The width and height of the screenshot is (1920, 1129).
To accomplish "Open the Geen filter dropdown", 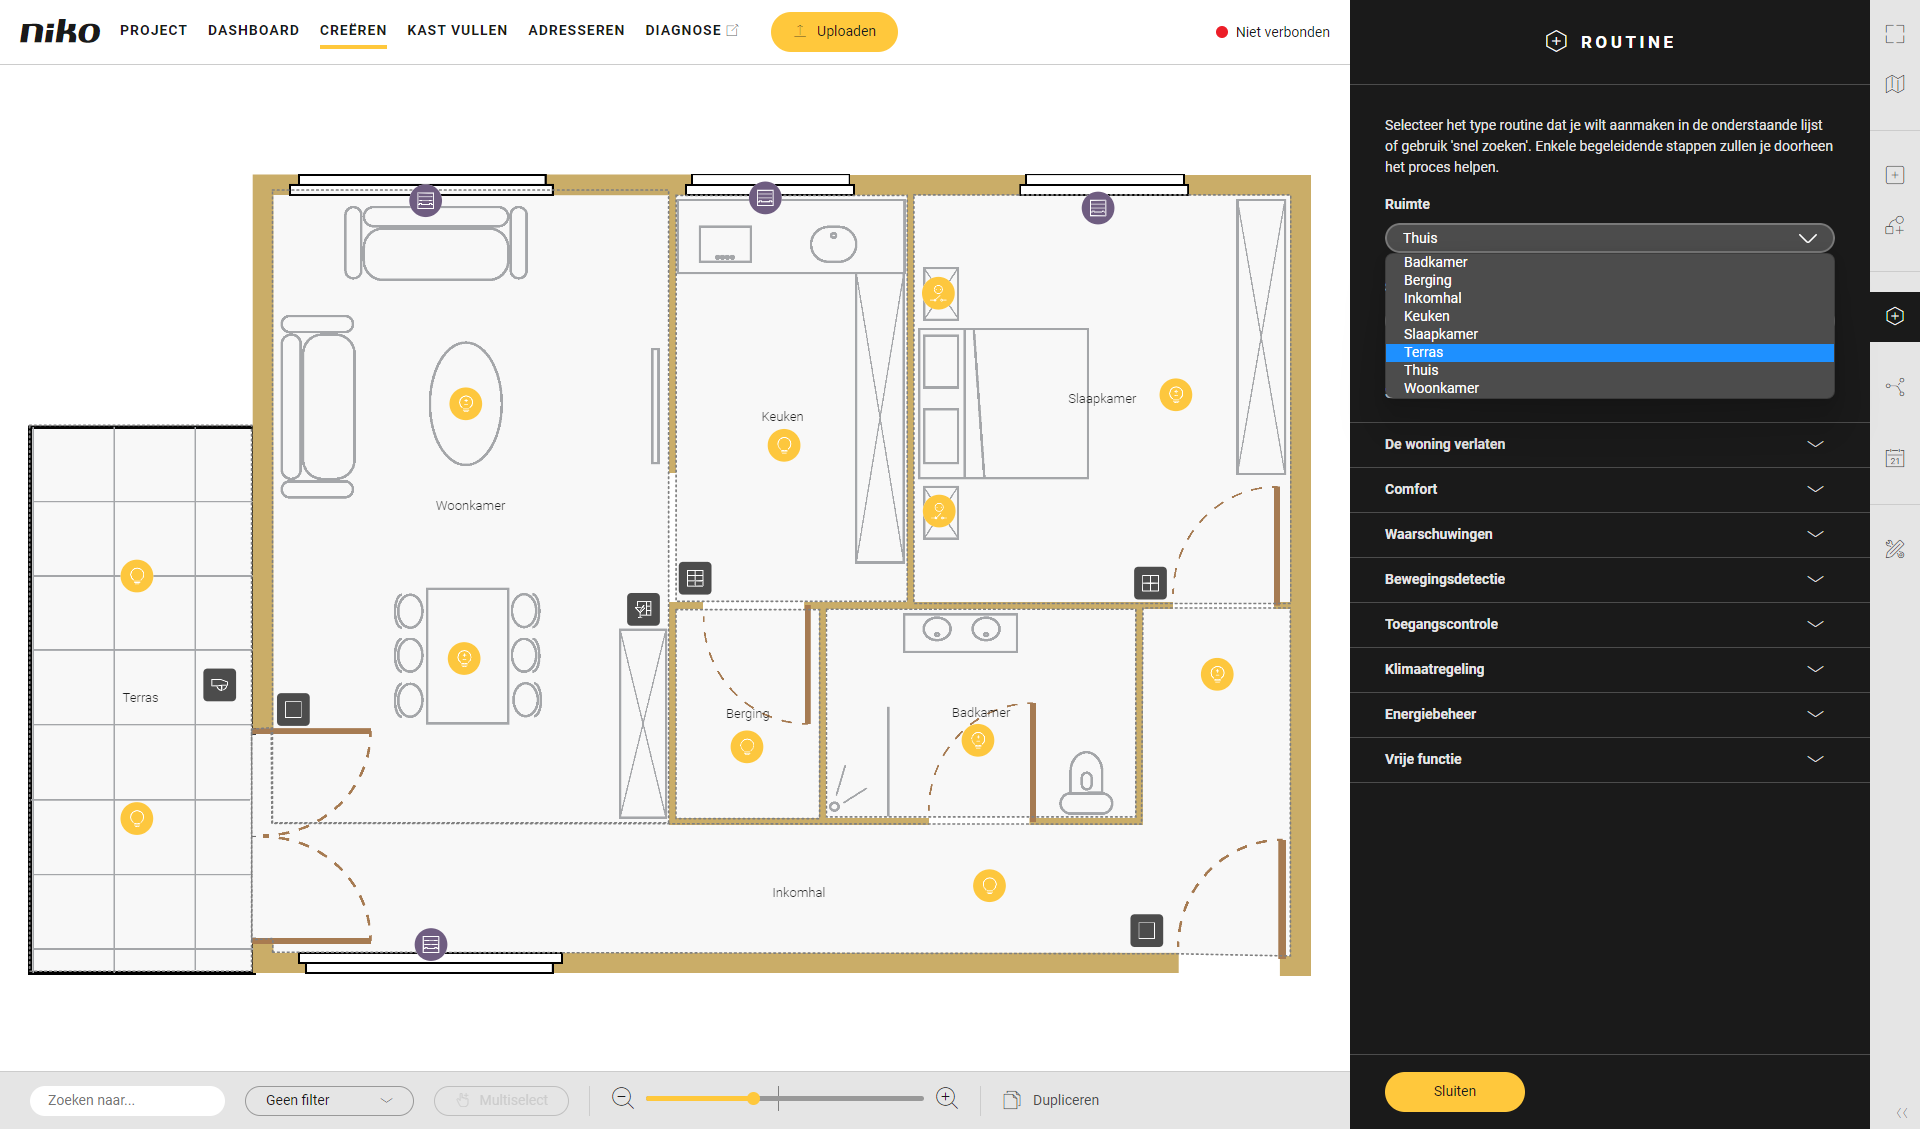I will click(x=329, y=1100).
